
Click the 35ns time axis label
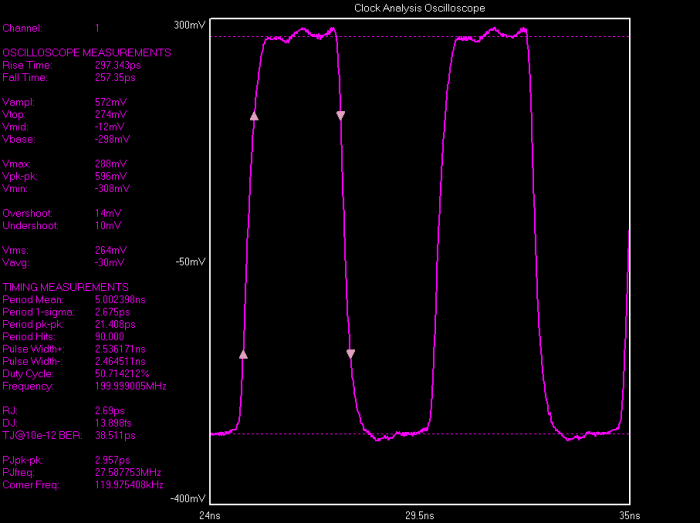[626, 515]
